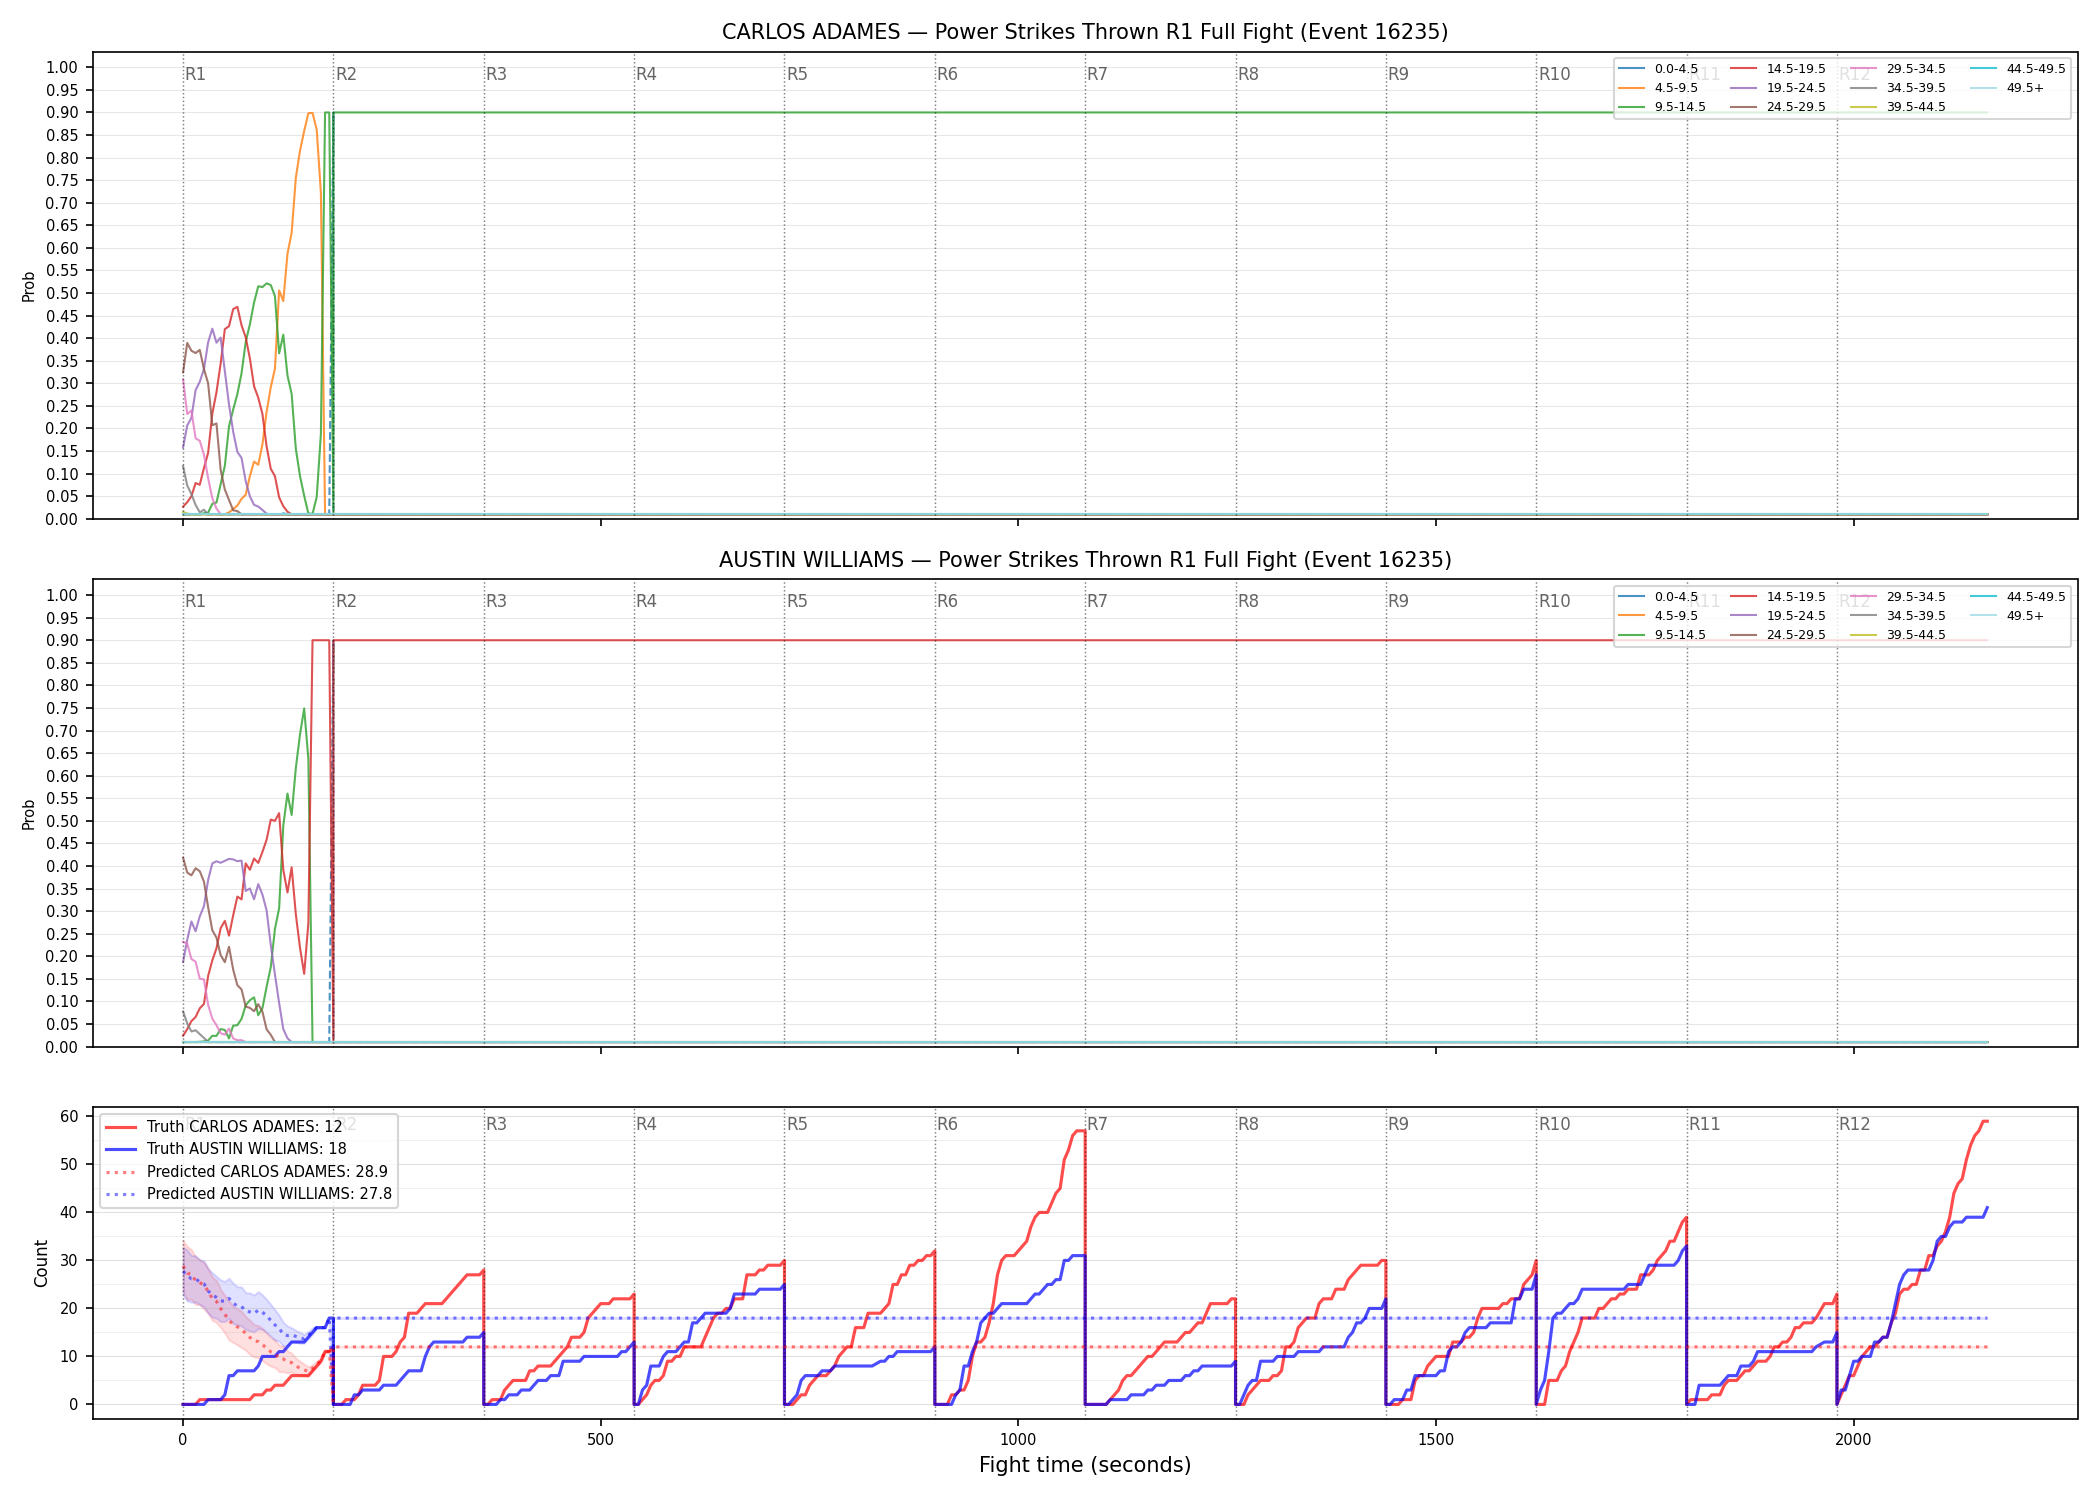The image size is (2100, 1500).
Task: Click the R4 round label in Austin Williams chart
Action: tap(646, 601)
